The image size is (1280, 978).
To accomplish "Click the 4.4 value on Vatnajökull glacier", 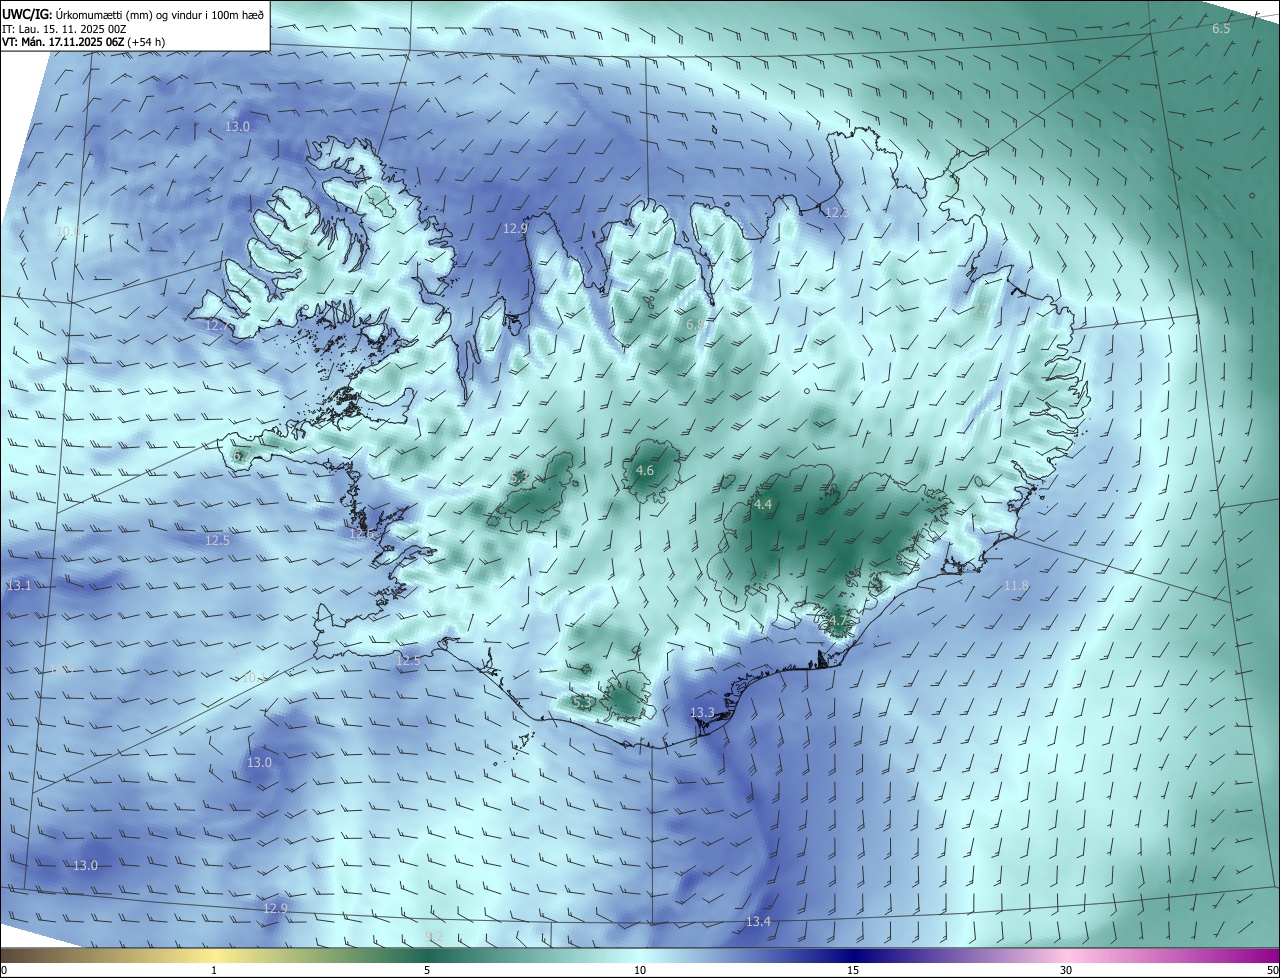I will 763,505.
